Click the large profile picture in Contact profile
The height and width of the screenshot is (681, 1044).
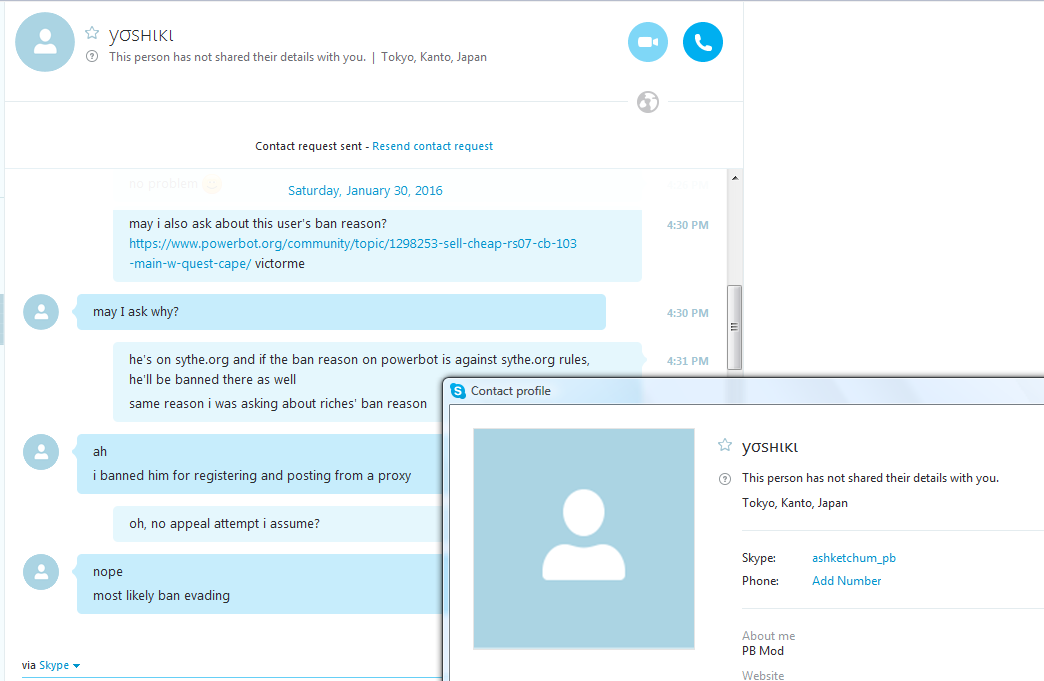pyautogui.click(x=584, y=538)
